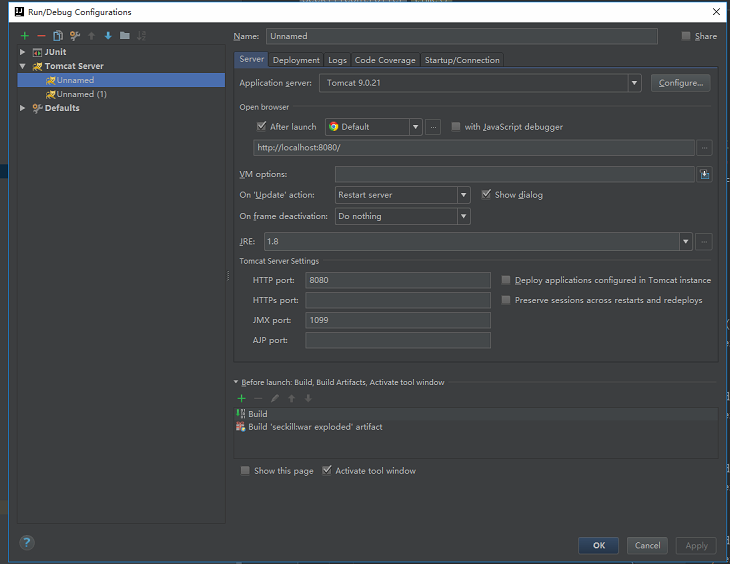Viewport: 730px width, 564px height.
Task: Expand VM options editor icon
Action: pos(704,174)
